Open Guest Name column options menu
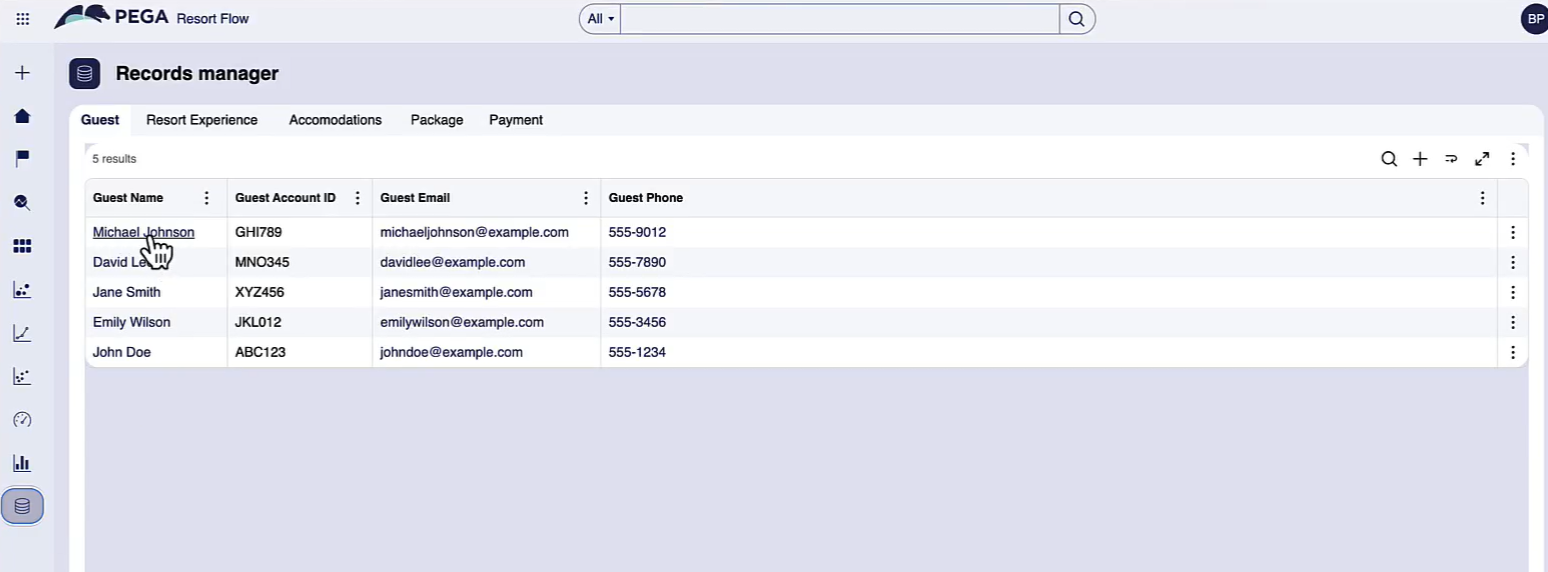 tap(207, 198)
